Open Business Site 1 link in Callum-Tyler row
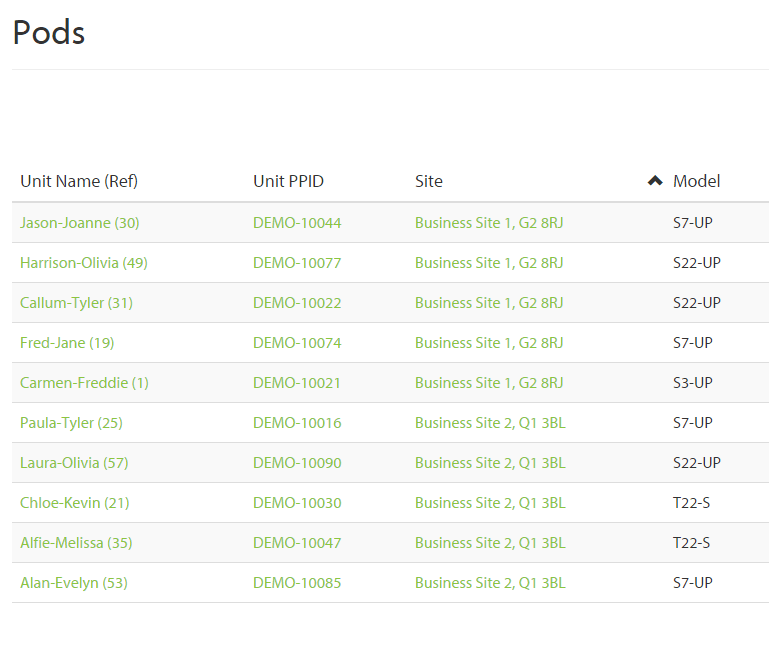Screen dimensions: 769x650 (489, 303)
